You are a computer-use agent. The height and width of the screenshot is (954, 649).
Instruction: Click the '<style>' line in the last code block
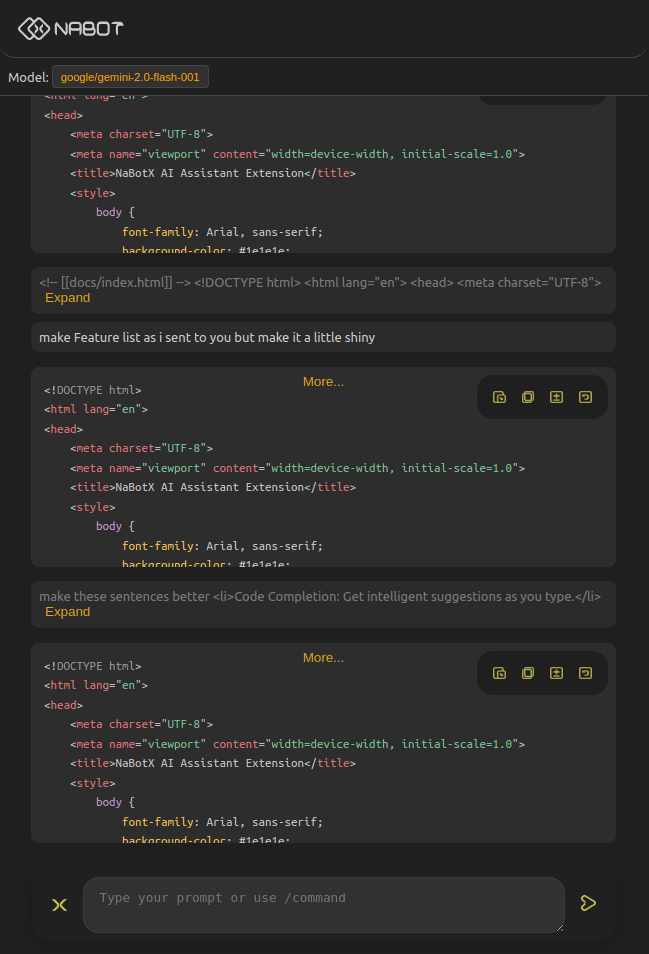coord(92,783)
